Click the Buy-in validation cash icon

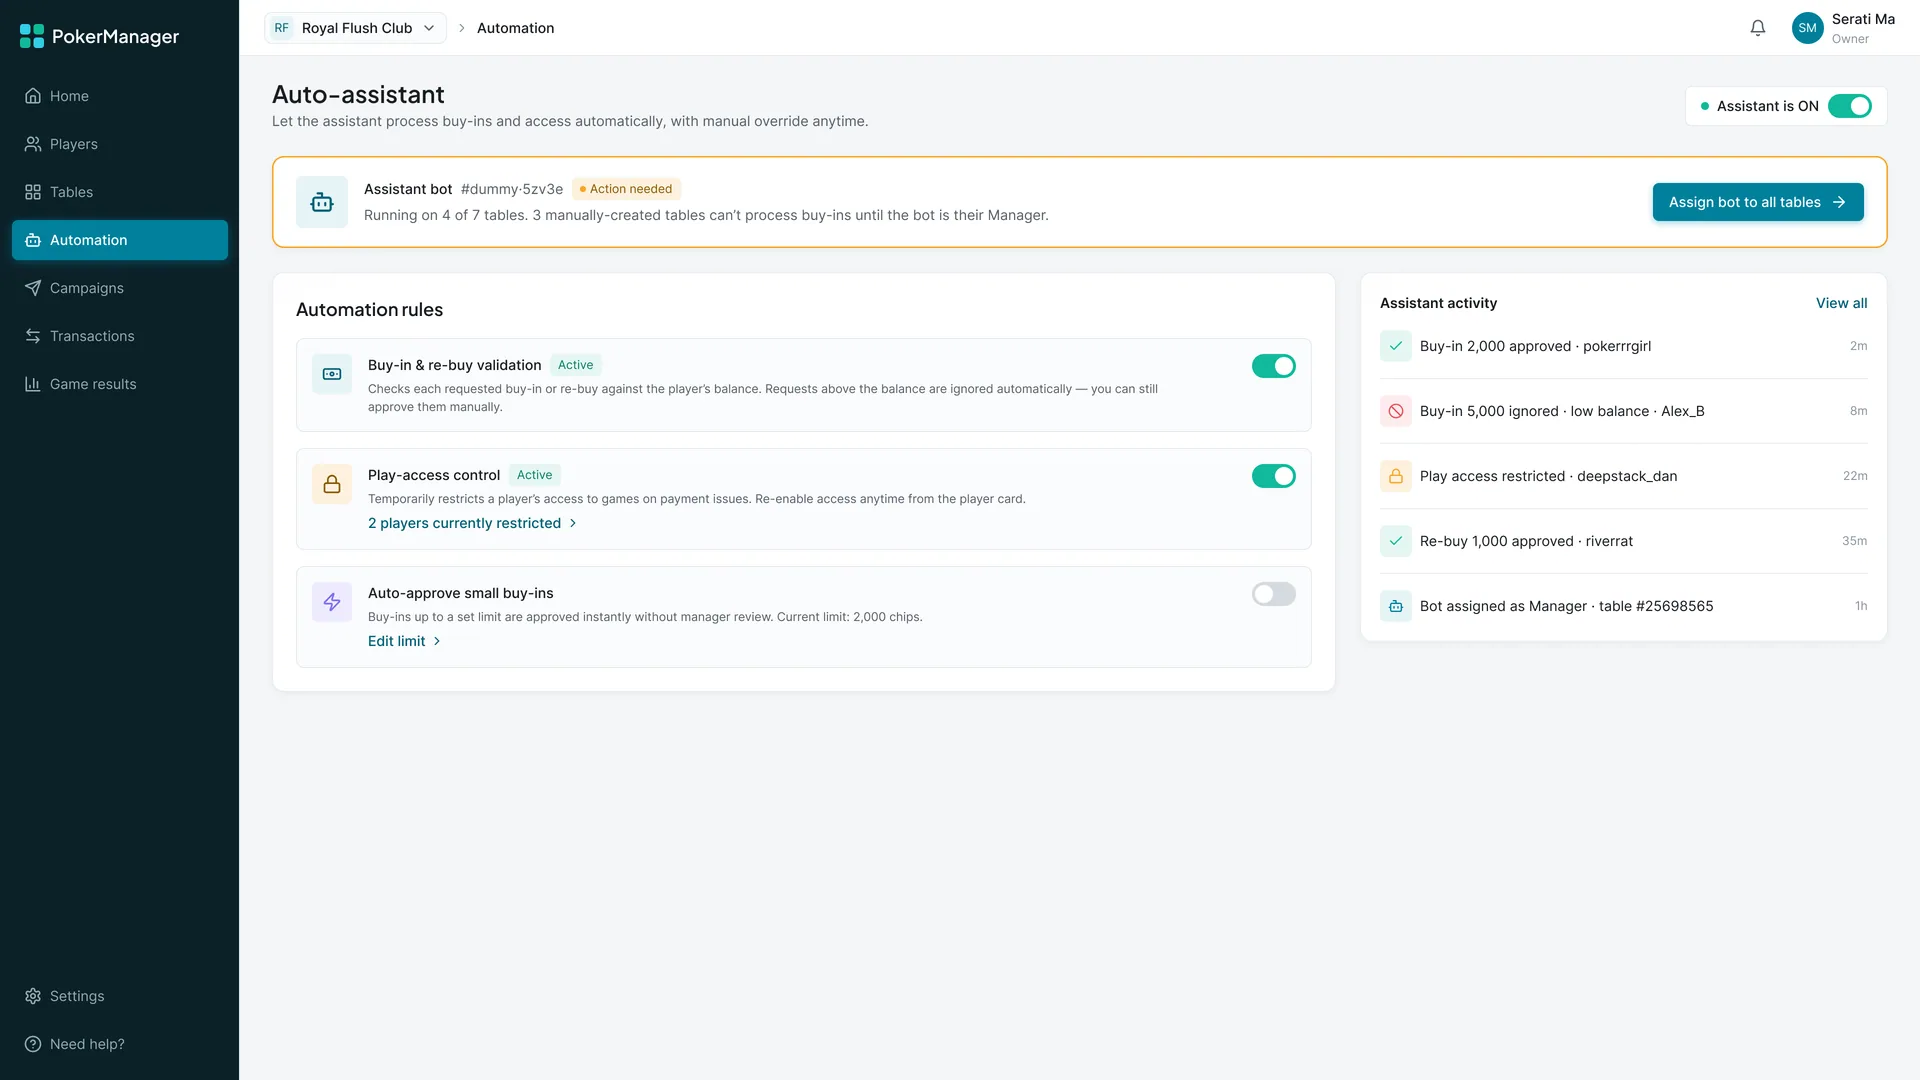332,374
